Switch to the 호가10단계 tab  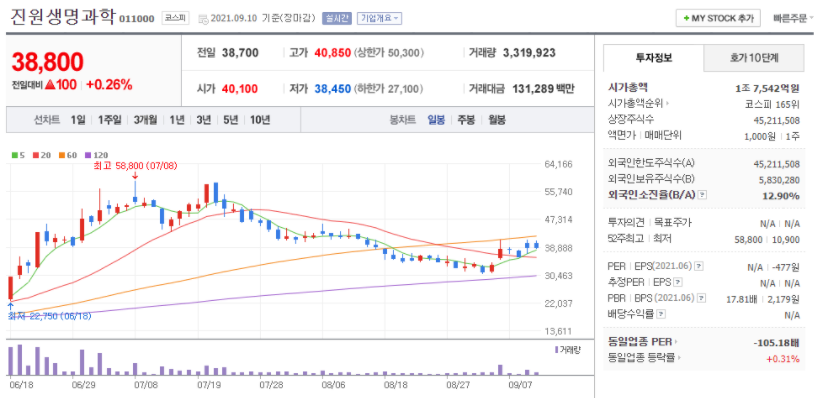754,58
